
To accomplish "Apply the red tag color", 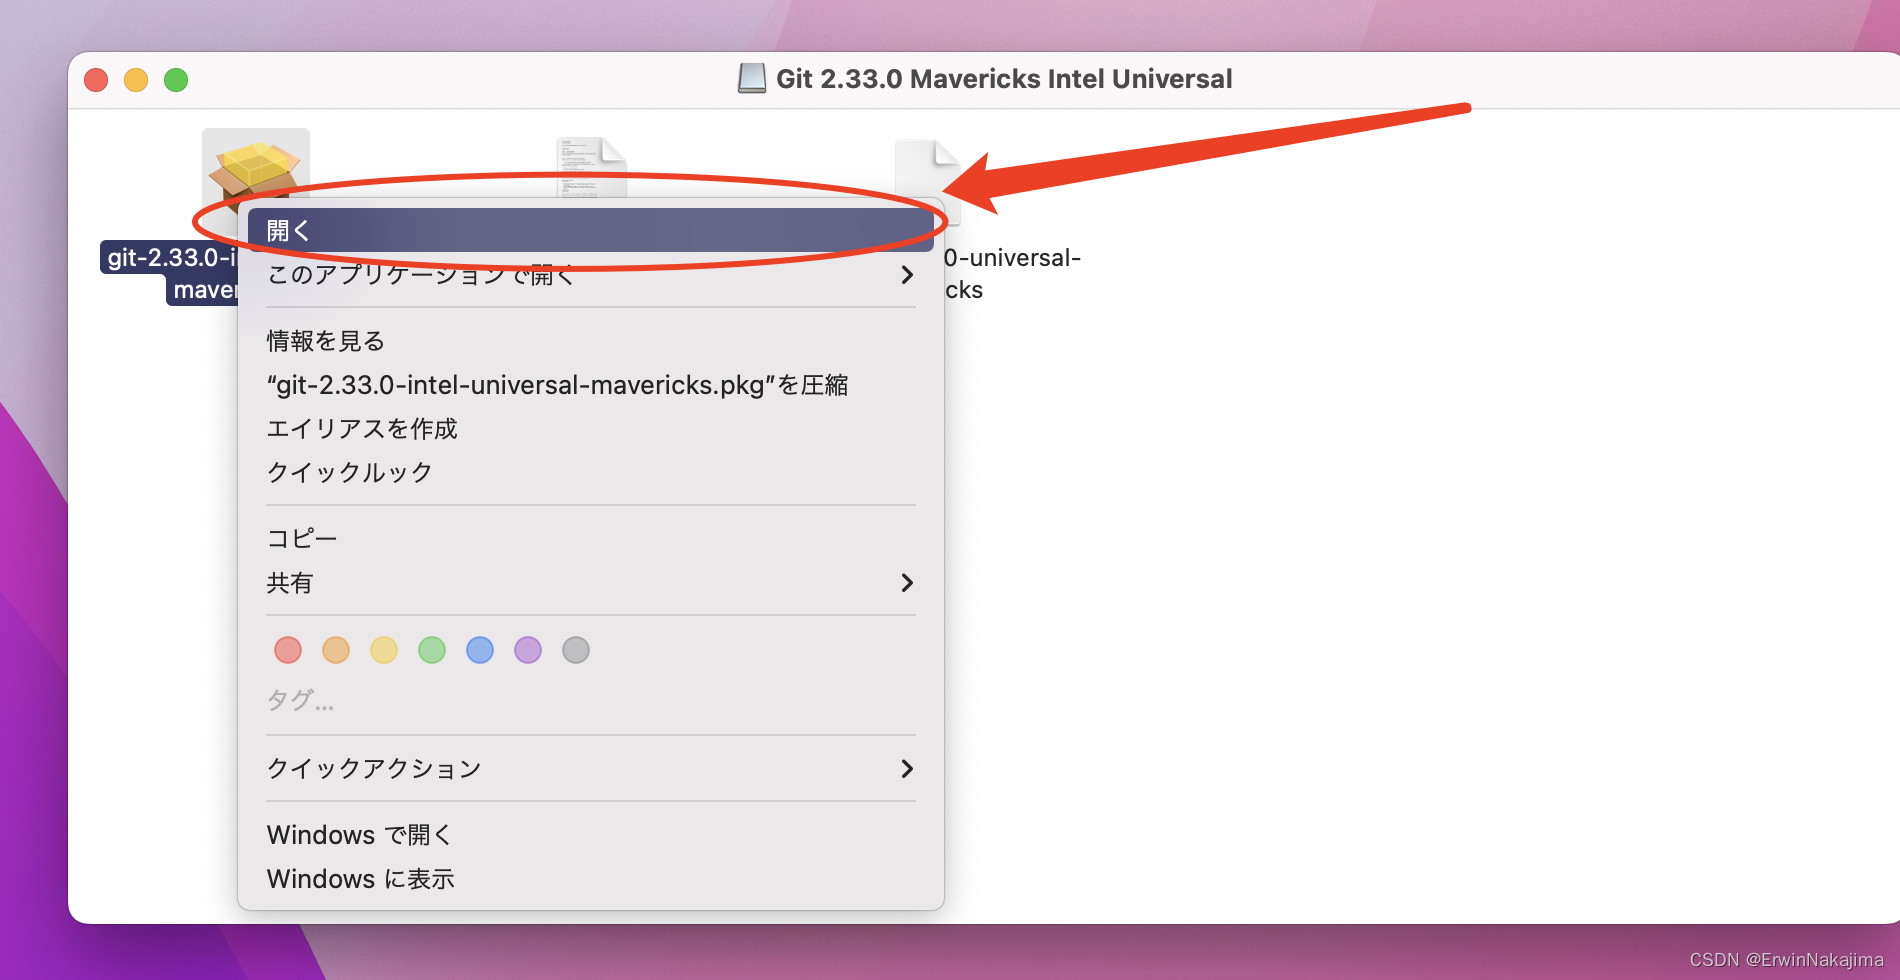I will [288, 650].
